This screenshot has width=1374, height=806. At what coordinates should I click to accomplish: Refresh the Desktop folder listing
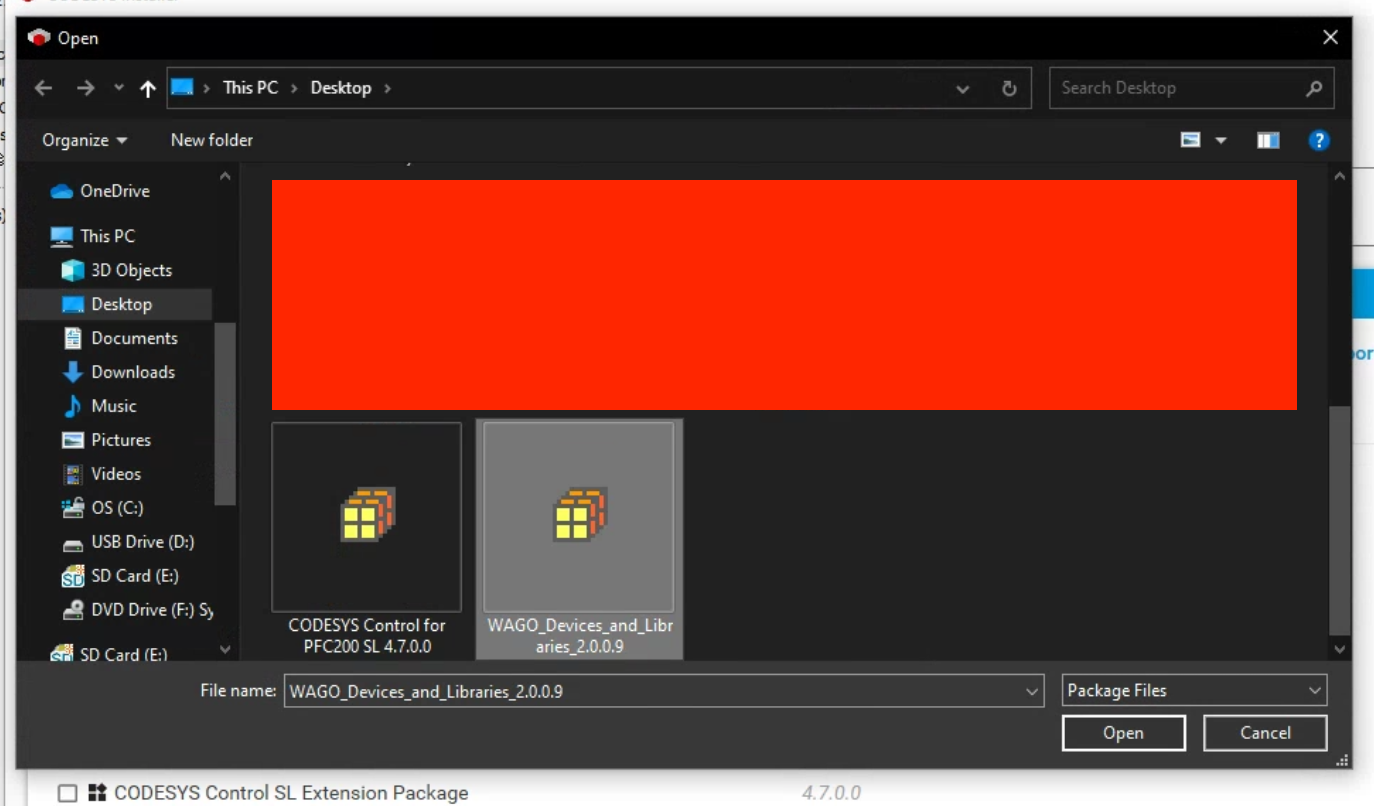pos(1009,88)
